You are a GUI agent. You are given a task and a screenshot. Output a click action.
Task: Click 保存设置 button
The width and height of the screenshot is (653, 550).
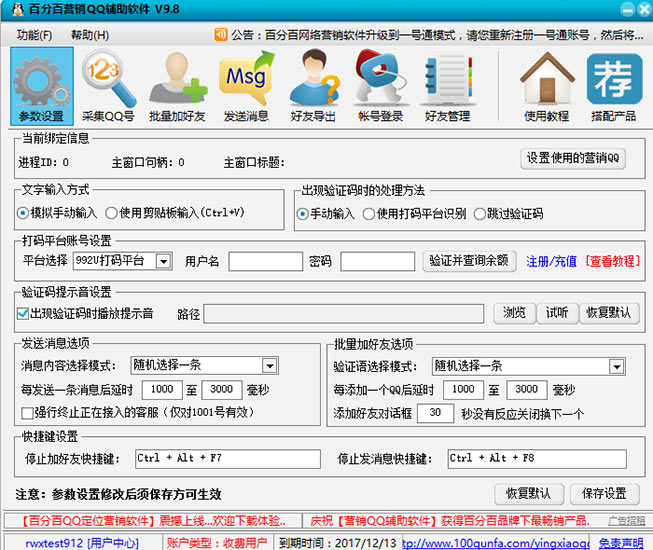pos(604,494)
